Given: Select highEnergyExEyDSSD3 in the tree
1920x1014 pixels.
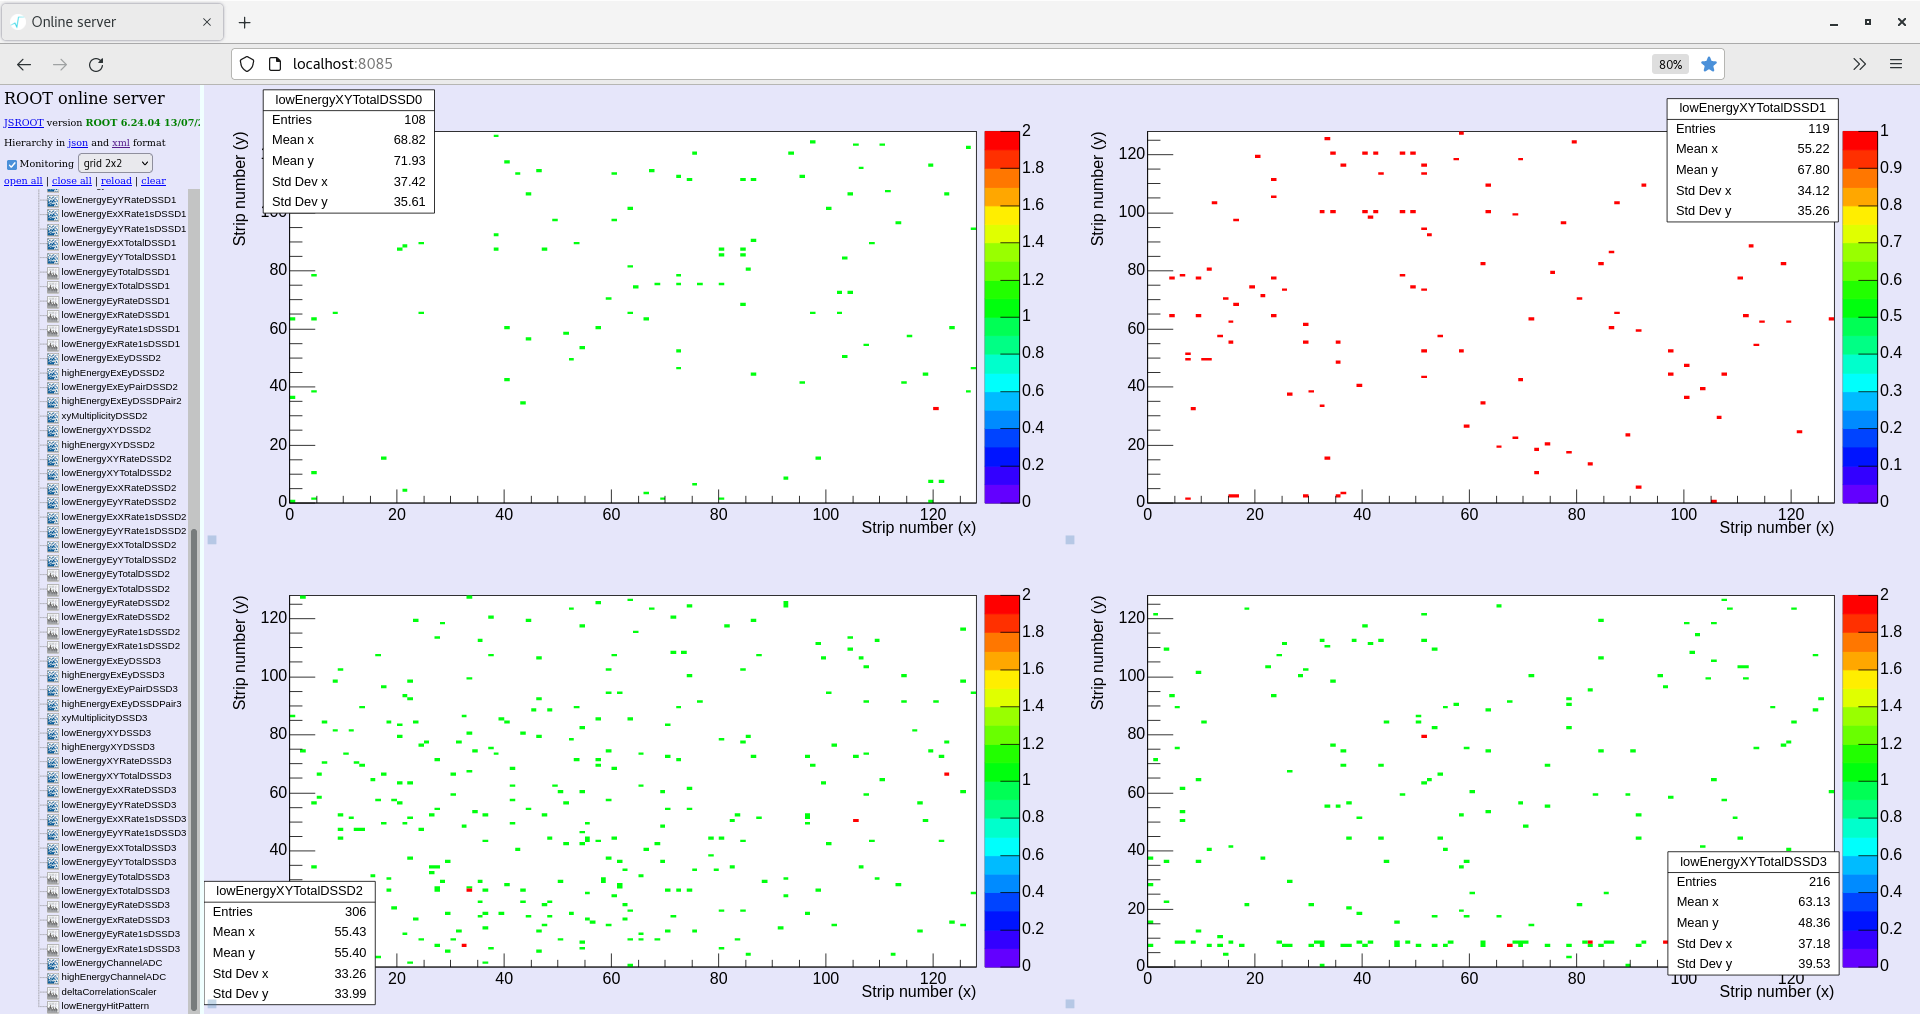Looking at the screenshot, I should (x=112, y=675).
